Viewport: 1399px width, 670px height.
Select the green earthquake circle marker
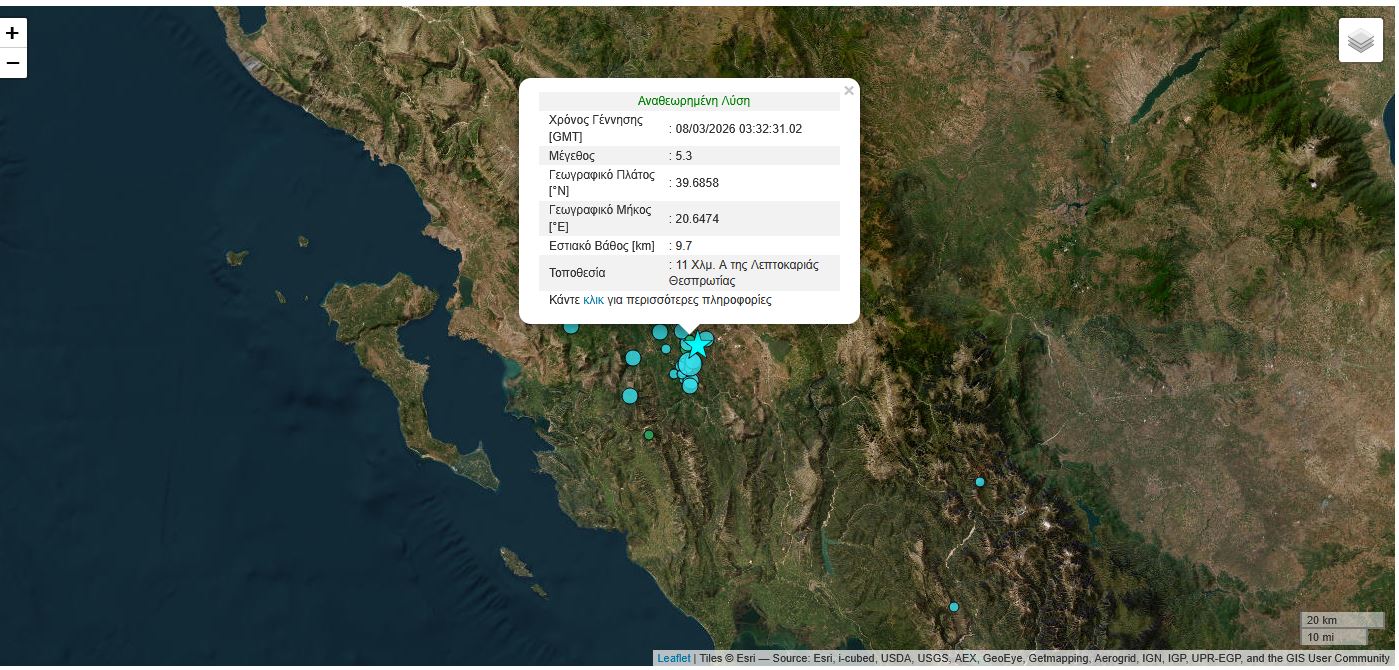pyautogui.click(x=649, y=435)
